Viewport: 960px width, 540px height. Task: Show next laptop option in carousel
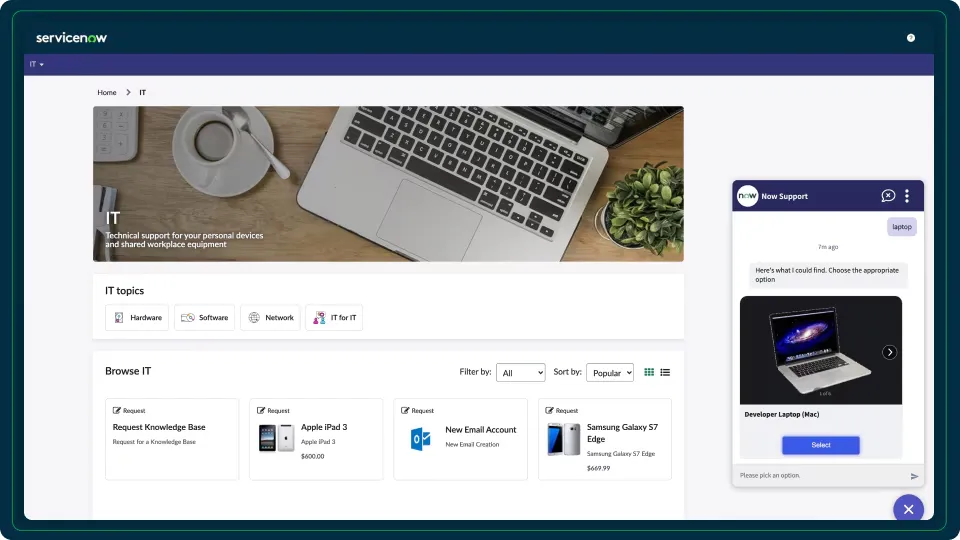pyautogui.click(x=890, y=352)
